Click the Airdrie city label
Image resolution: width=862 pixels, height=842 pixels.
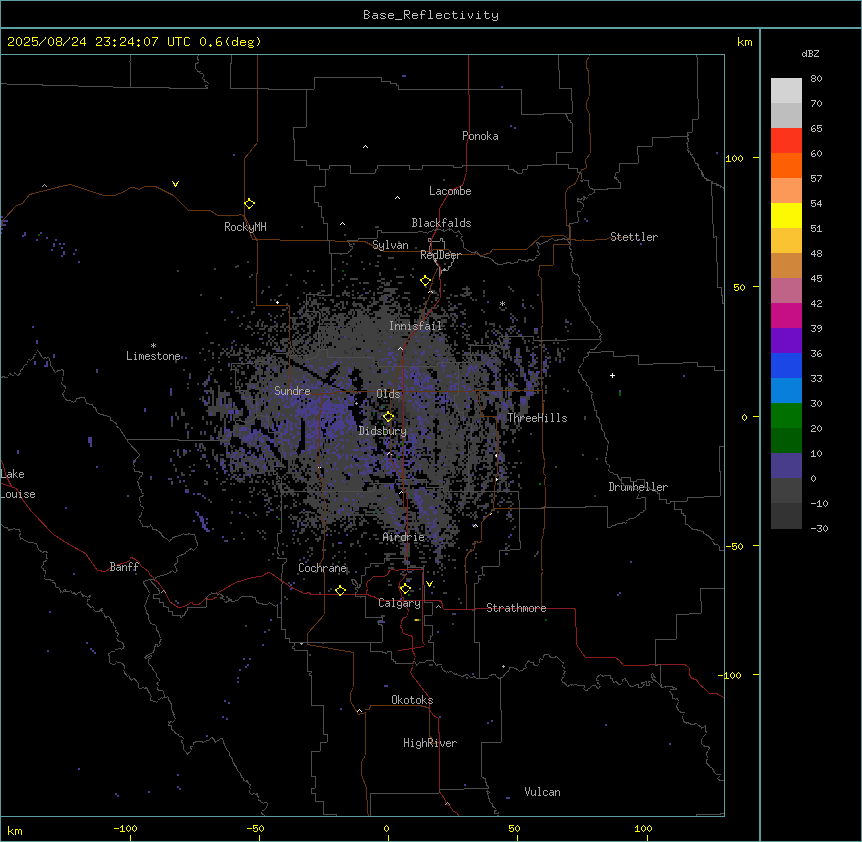(404, 537)
